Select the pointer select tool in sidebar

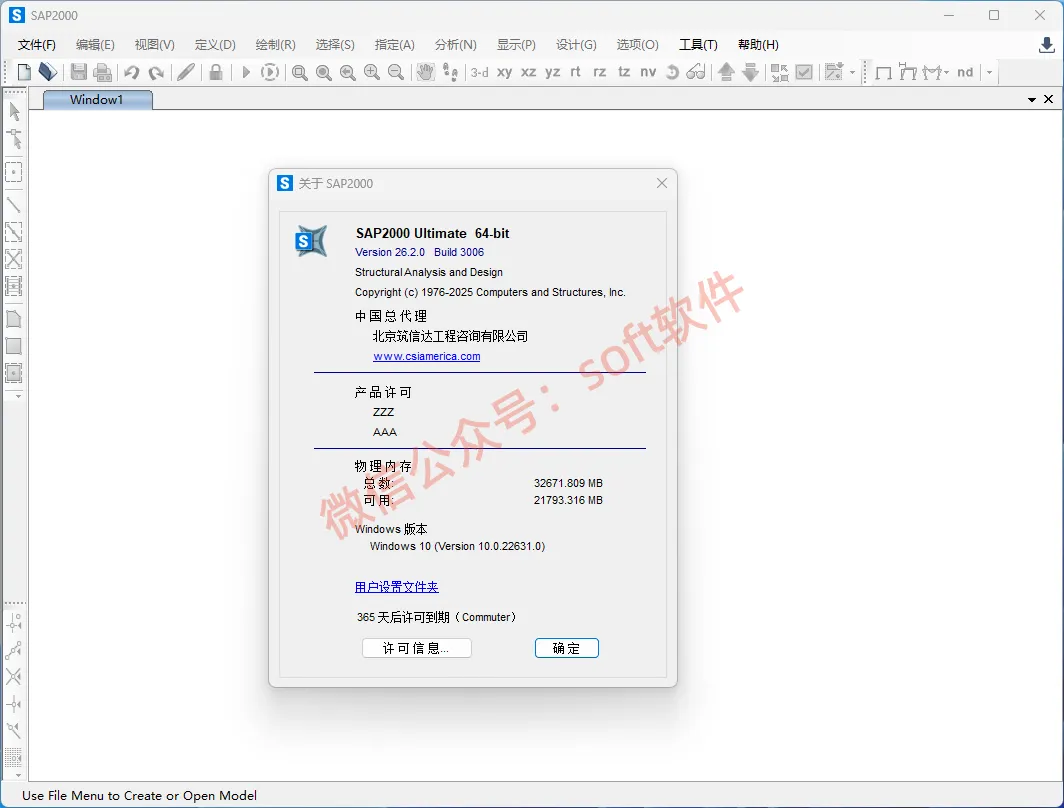pos(14,111)
